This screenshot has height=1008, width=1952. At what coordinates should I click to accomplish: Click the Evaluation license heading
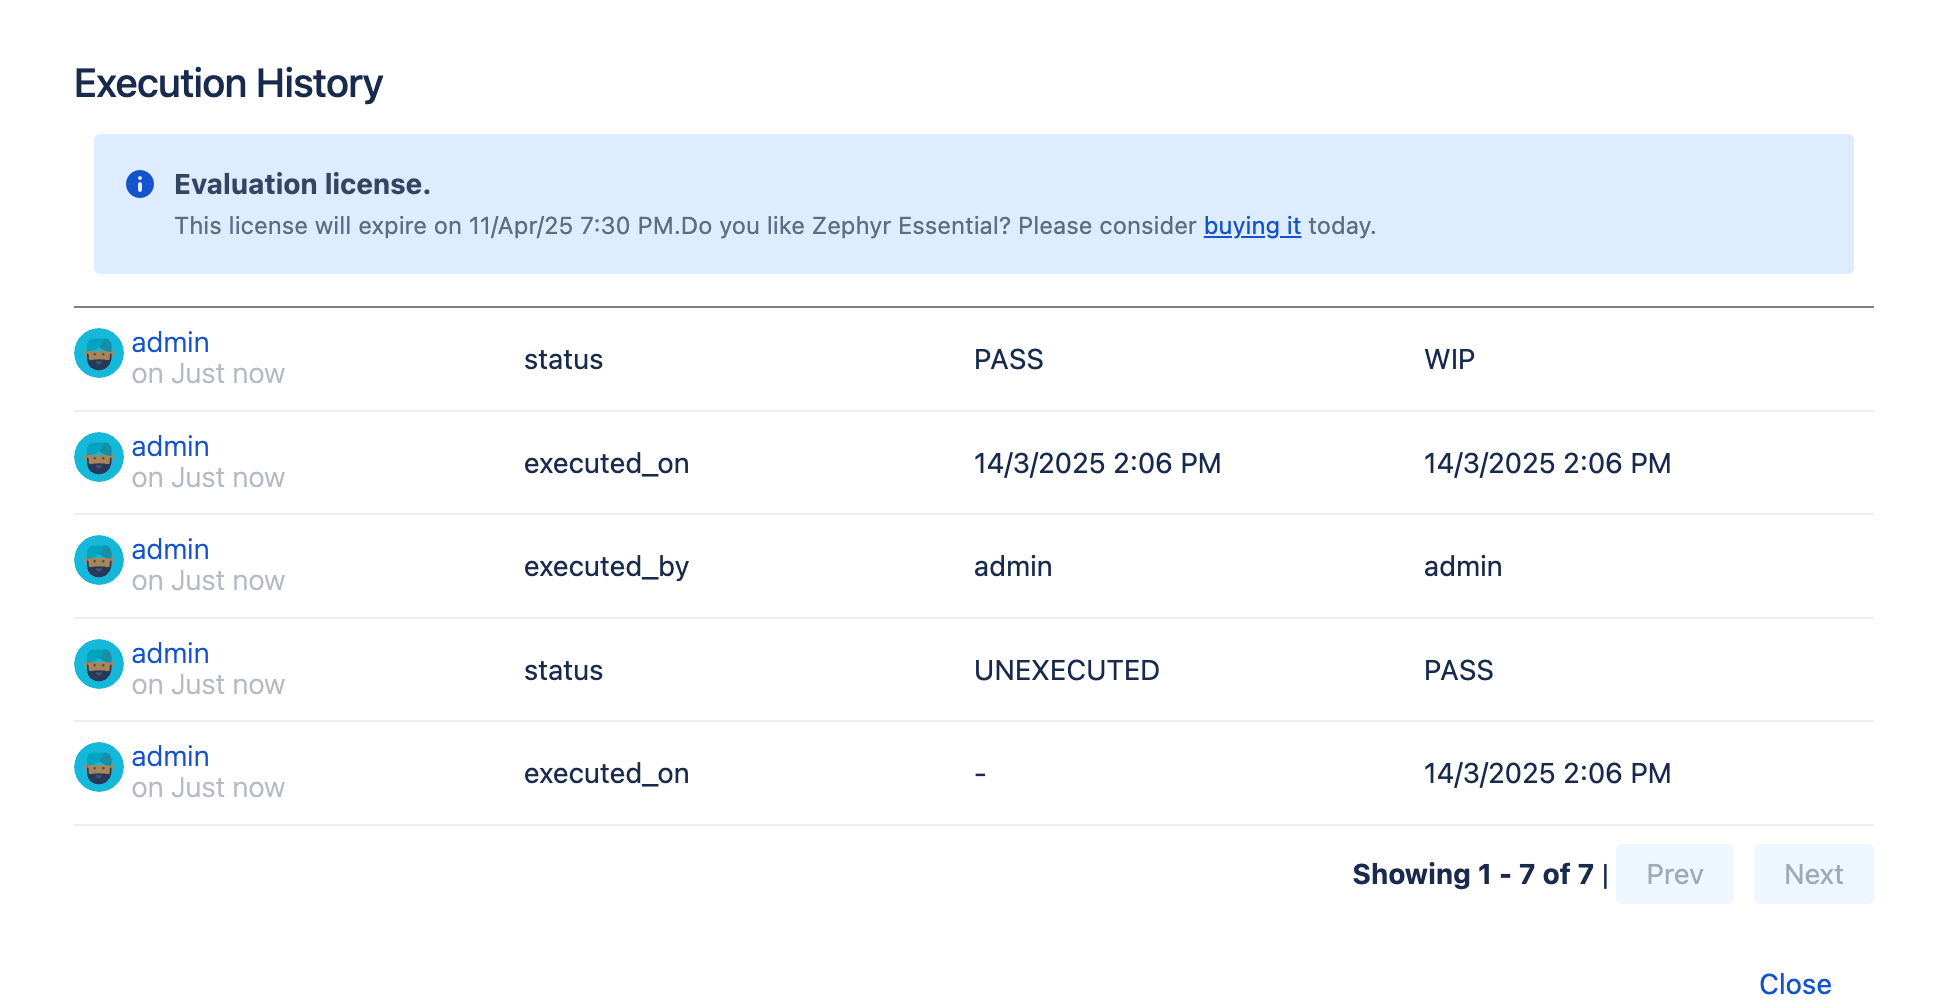[302, 184]
